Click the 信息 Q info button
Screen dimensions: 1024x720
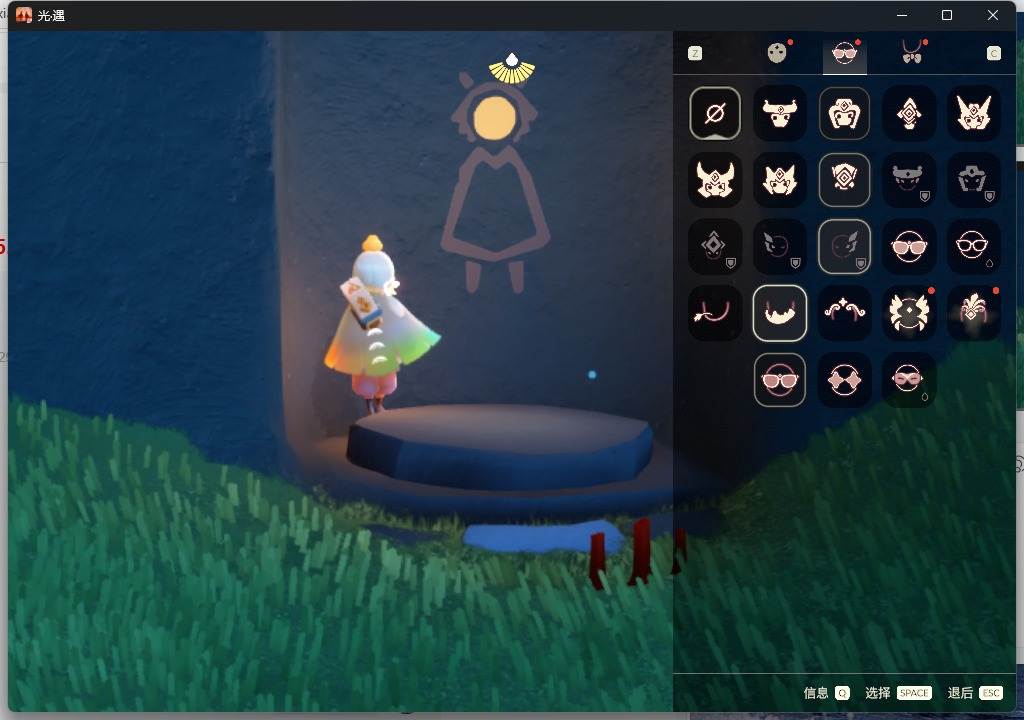point(826,693)
